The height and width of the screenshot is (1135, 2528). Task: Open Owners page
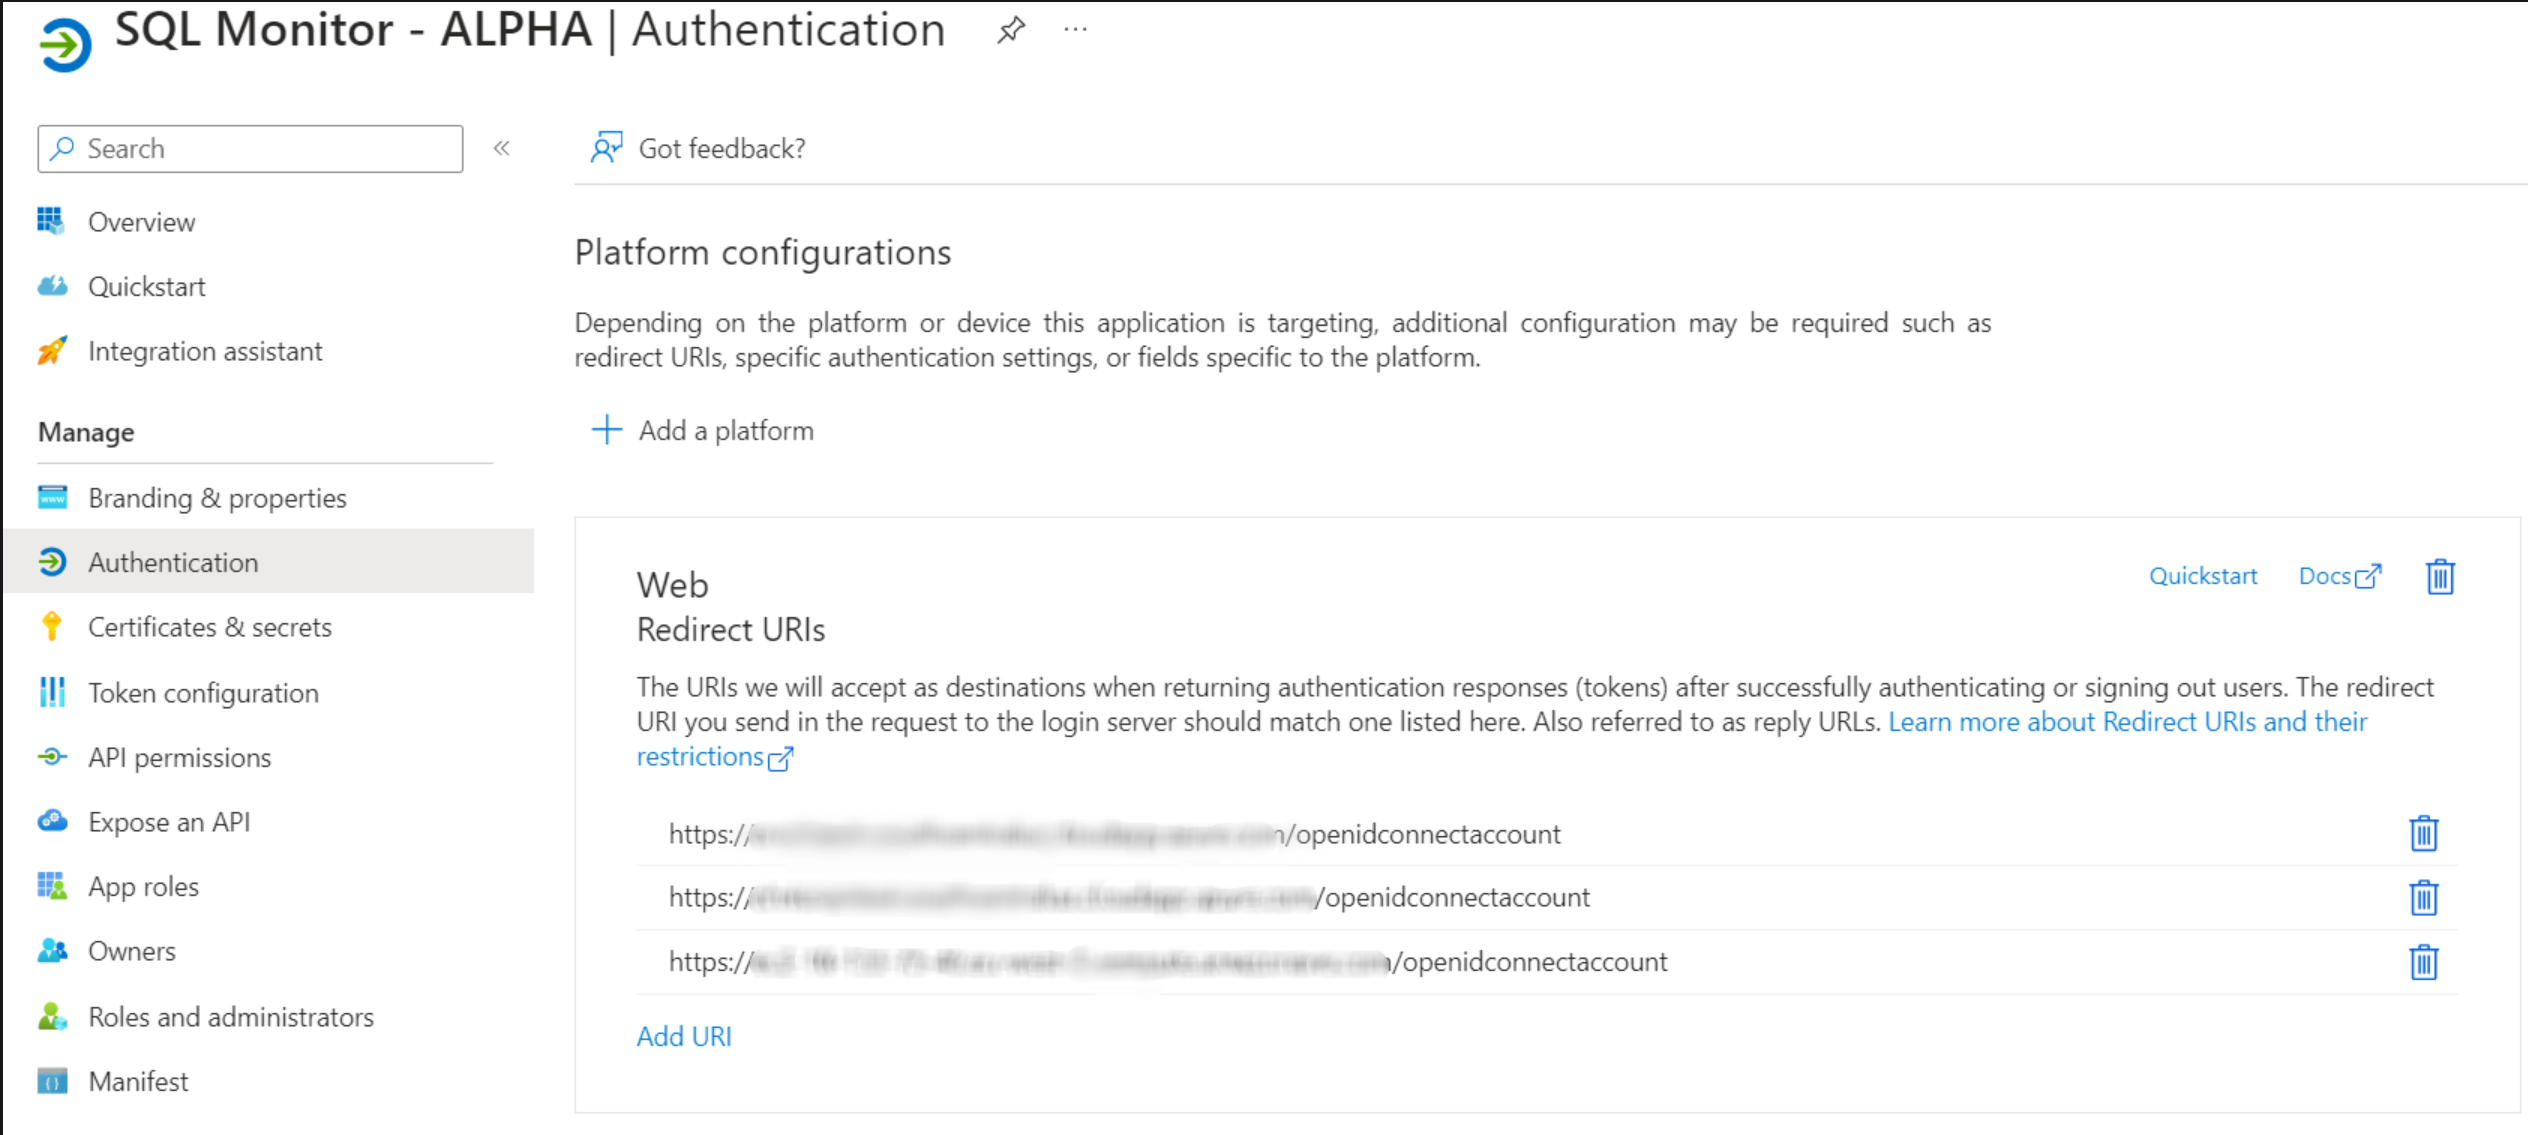[x=132, y=950]
